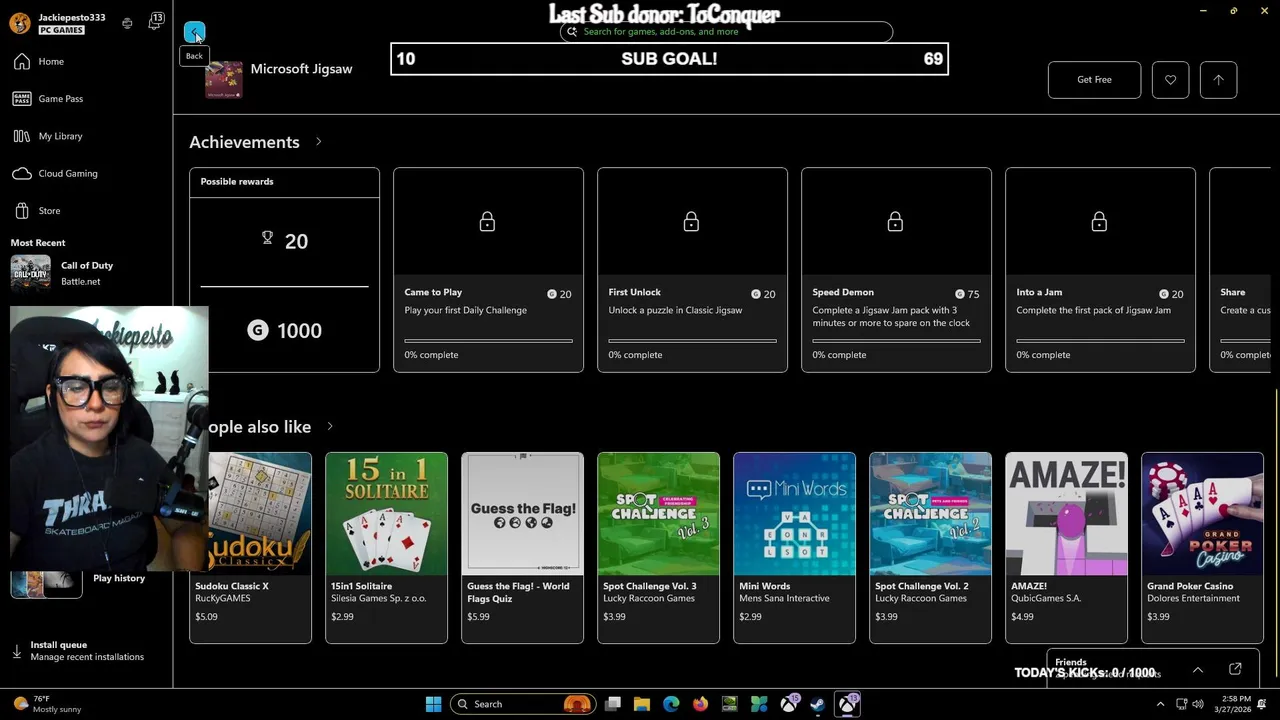
Task: Click the lock icon on First Unlock
Action: click(x=691, y=221)
